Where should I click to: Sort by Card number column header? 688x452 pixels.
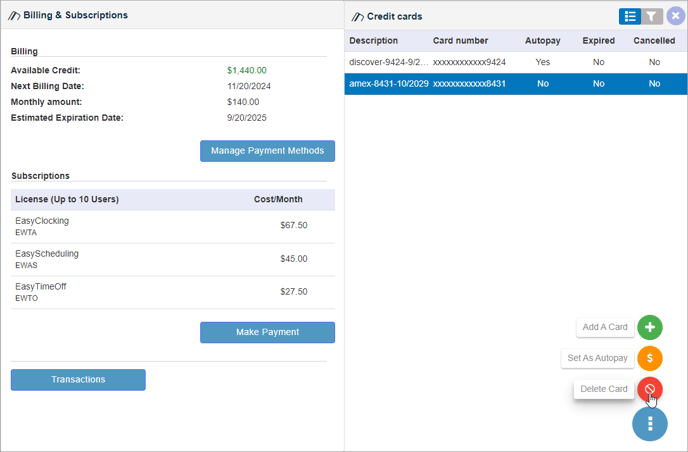pyautogui.click(x=460, y=41)
